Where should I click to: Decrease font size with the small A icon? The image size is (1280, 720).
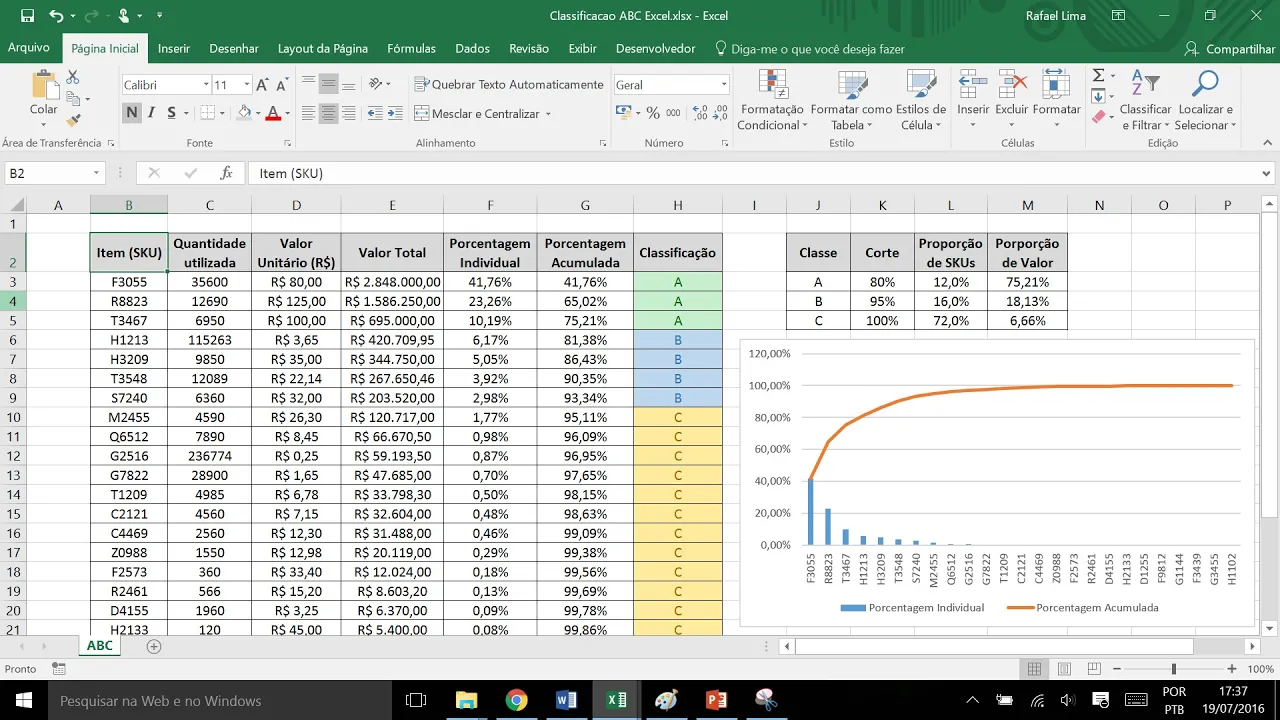click(x=281, y=85)
